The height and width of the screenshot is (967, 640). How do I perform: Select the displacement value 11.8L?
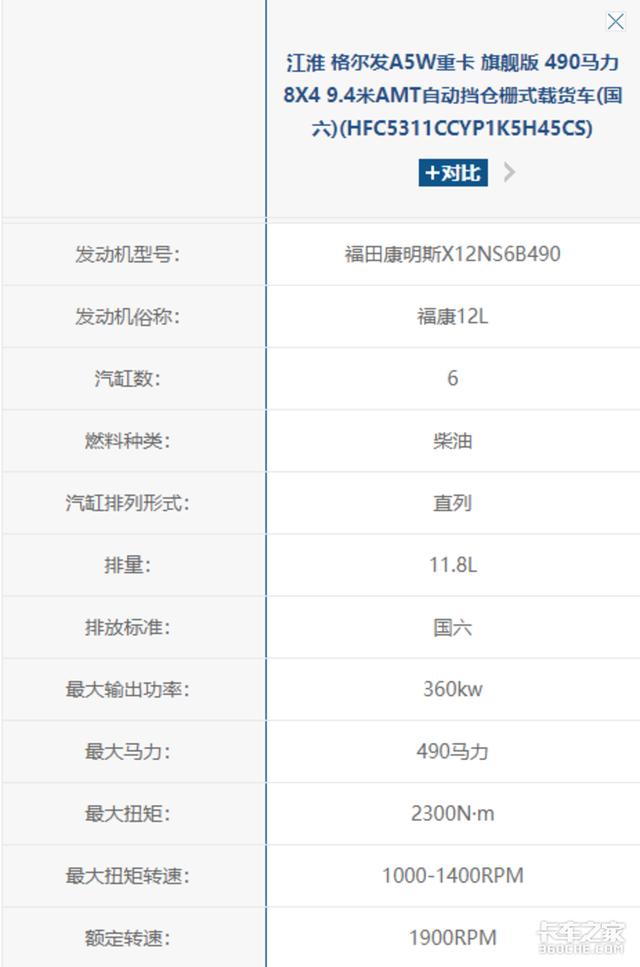click(453, 565)
